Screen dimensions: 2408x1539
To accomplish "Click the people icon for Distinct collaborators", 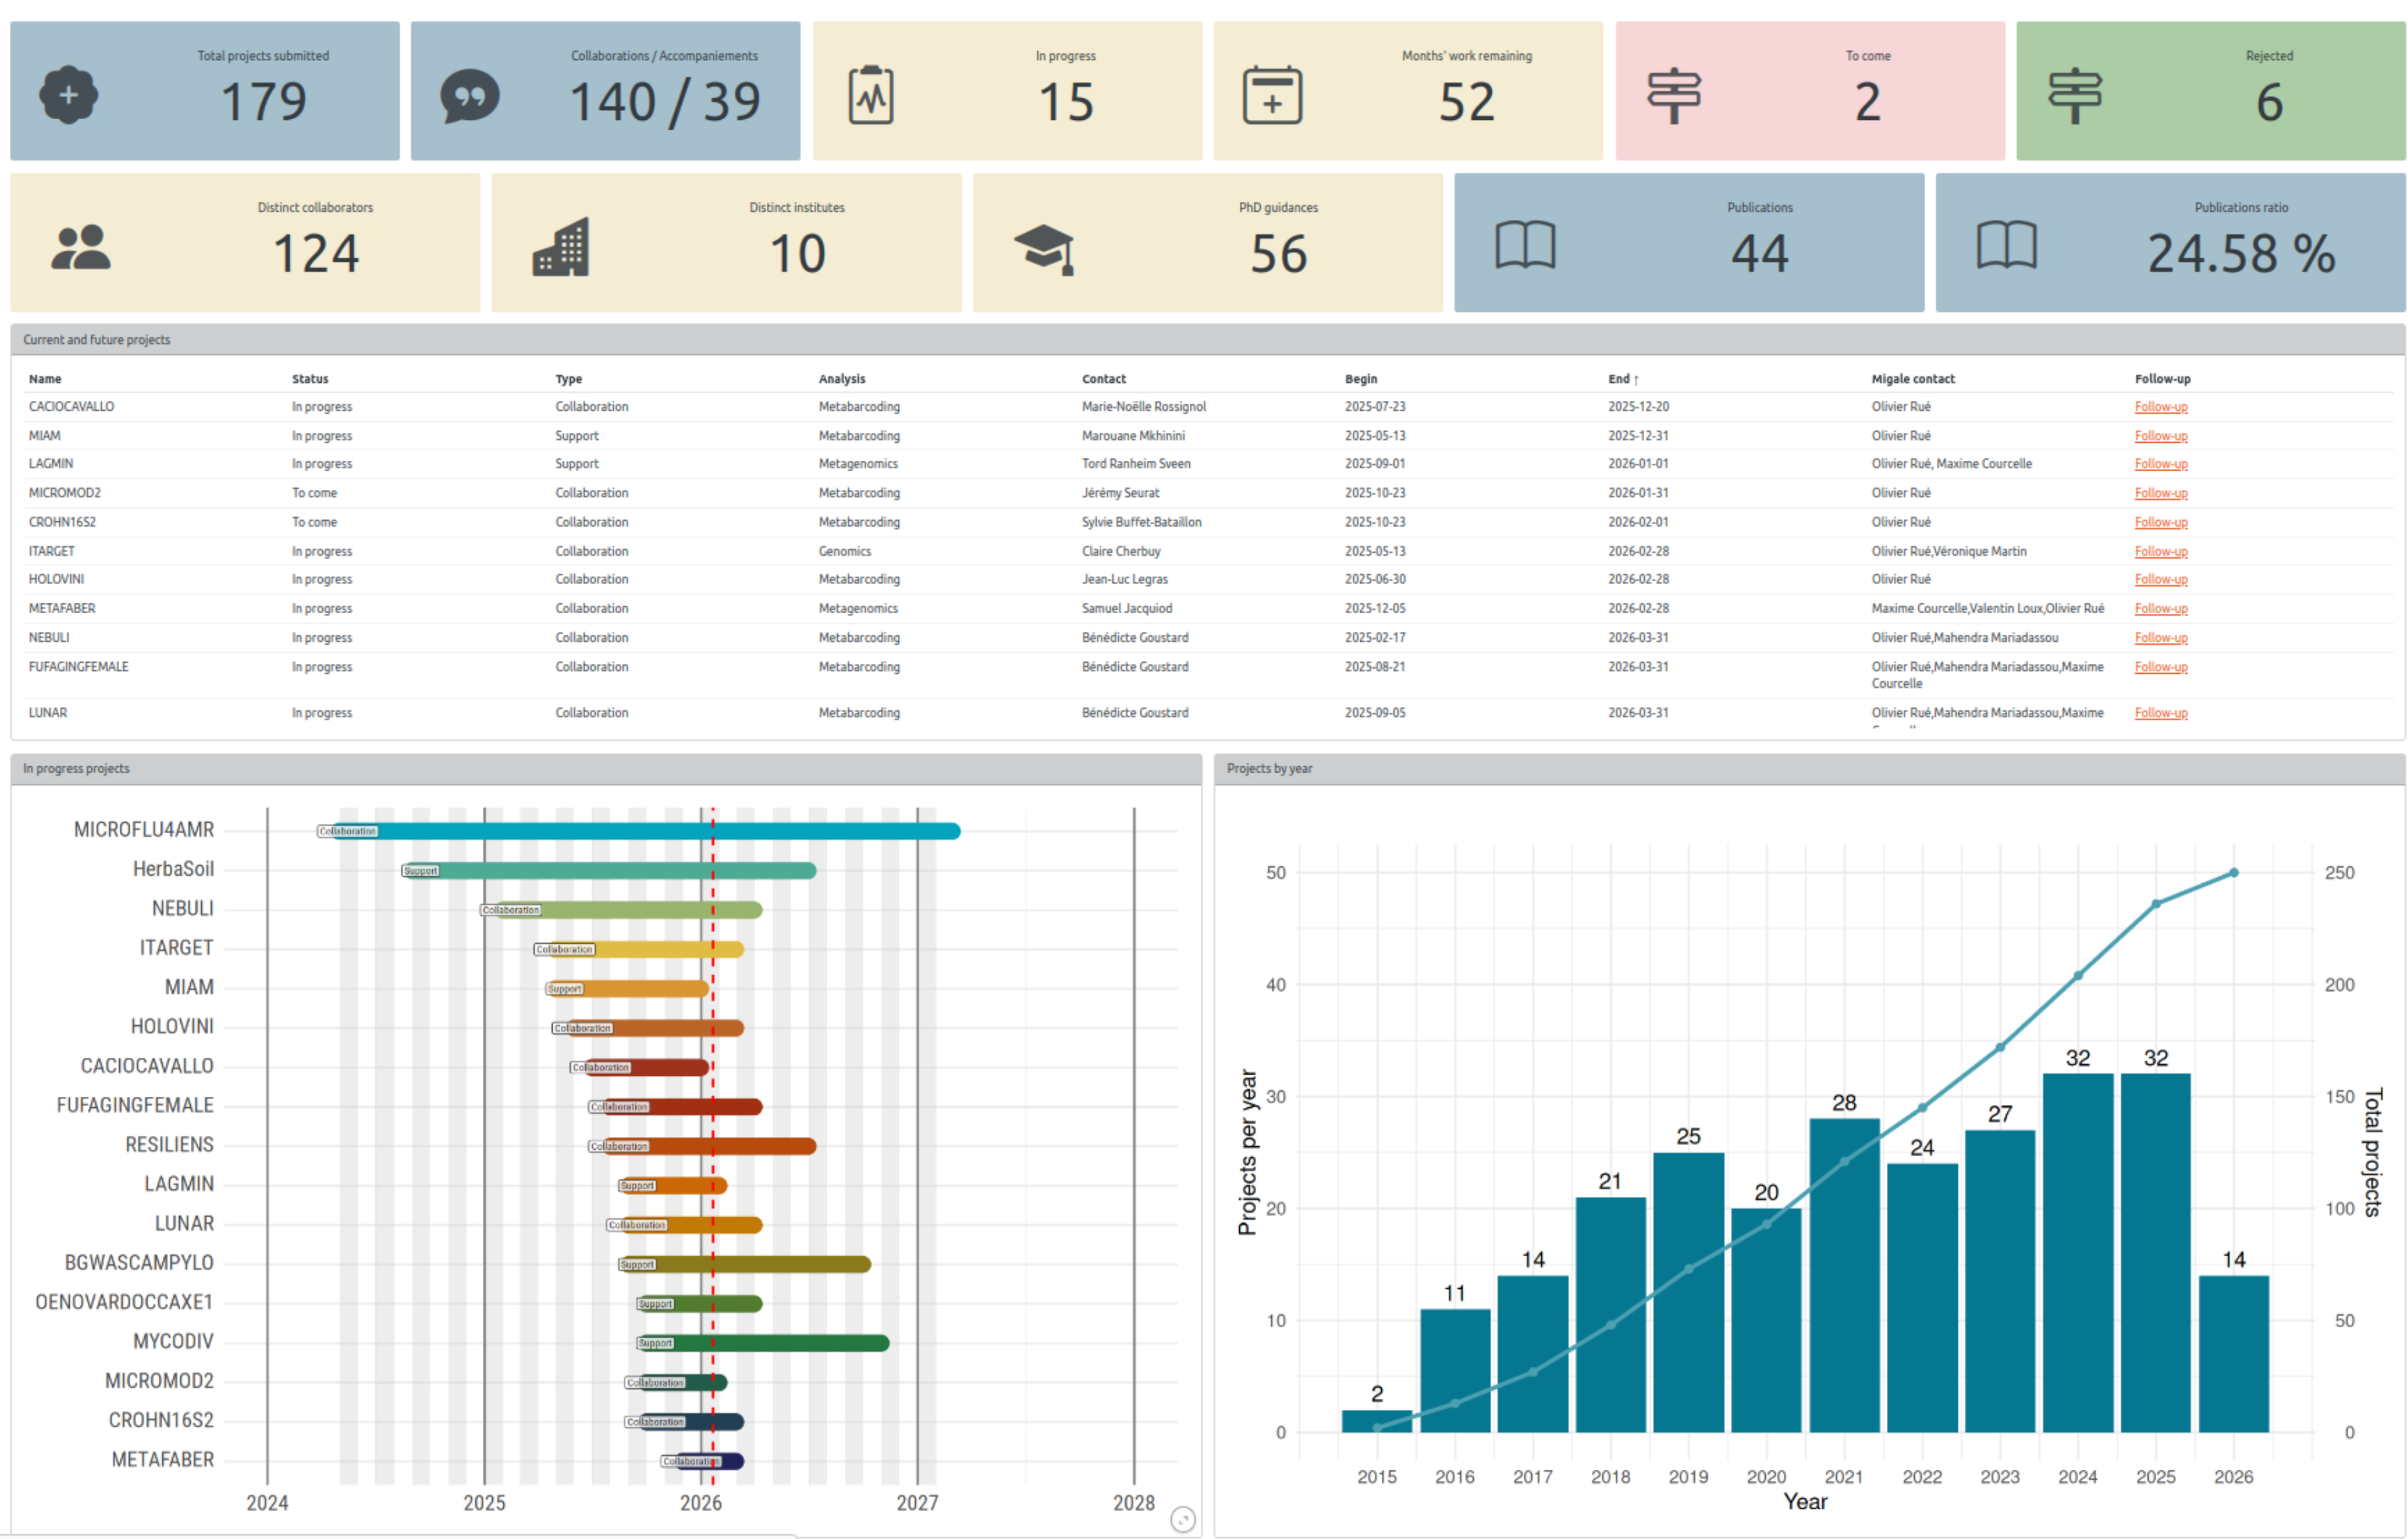I will (80, 248).
